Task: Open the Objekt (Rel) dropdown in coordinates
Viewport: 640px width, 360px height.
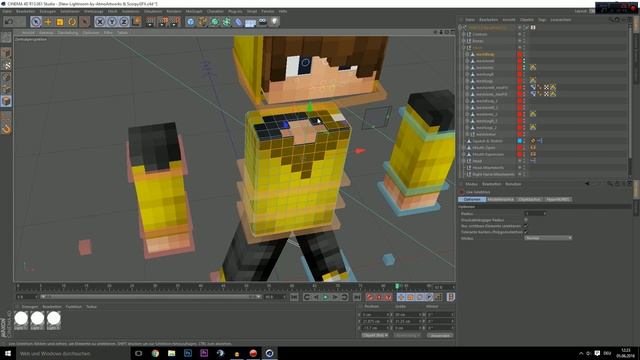Action: point(375,335)
